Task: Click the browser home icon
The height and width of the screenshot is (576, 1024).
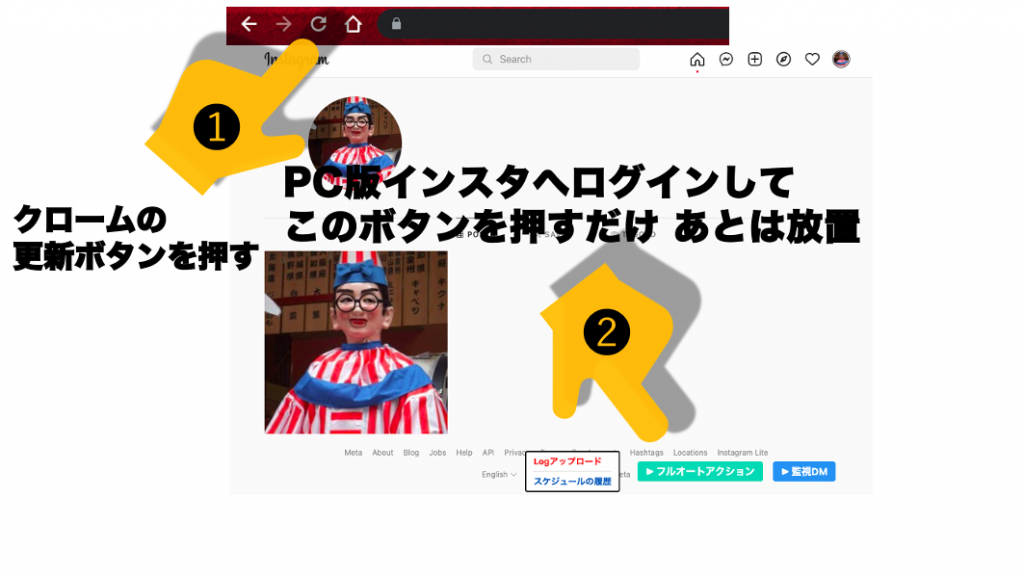Action: (353, 24)
